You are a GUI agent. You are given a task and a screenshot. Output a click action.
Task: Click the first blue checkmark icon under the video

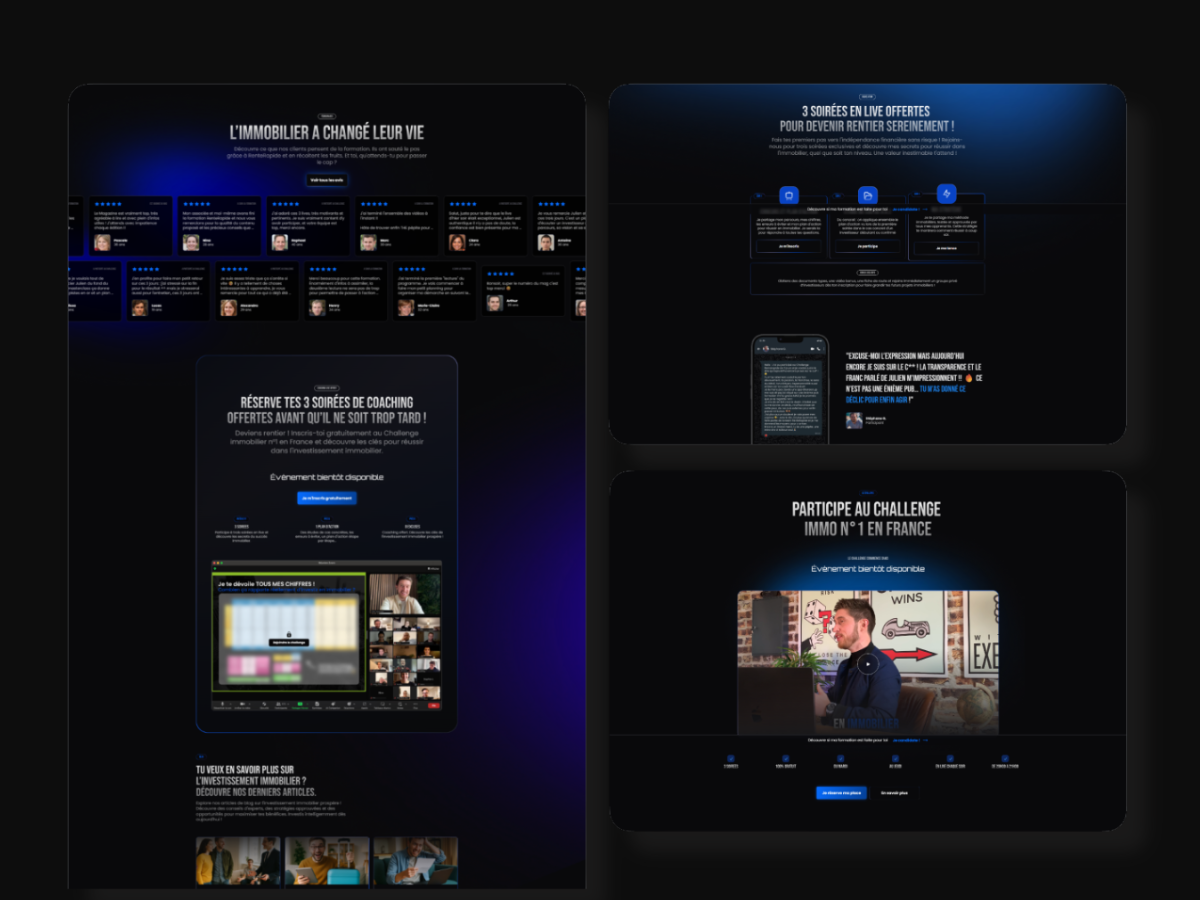pyautogui.click(x=730, y=759)
